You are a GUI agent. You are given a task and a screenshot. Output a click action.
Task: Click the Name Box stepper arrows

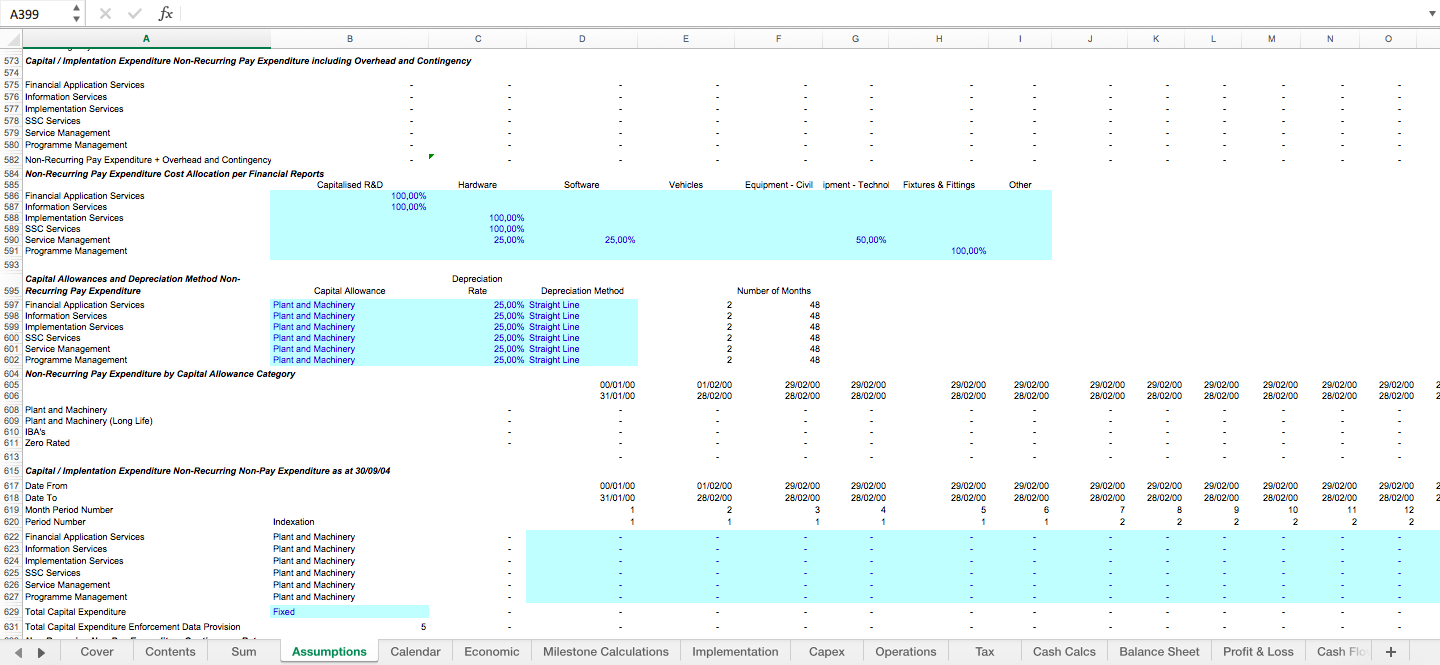pos(77,13)
